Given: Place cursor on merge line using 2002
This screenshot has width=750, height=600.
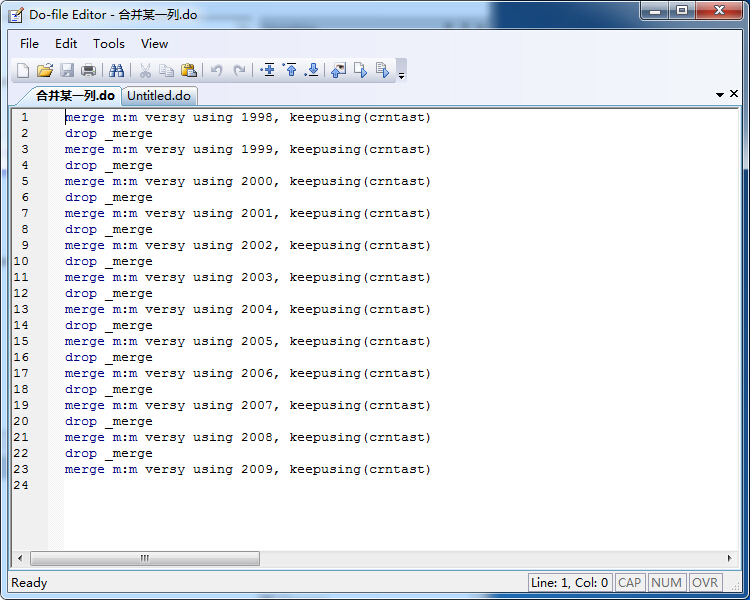Looking at the screenshot, I should click(248, 245).
